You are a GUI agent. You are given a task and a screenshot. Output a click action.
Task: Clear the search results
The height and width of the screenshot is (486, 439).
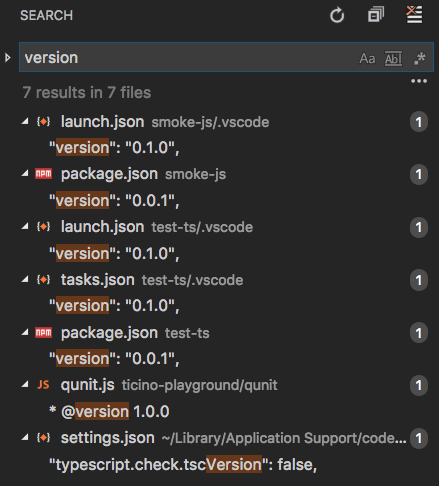click(x=414, y=15)
